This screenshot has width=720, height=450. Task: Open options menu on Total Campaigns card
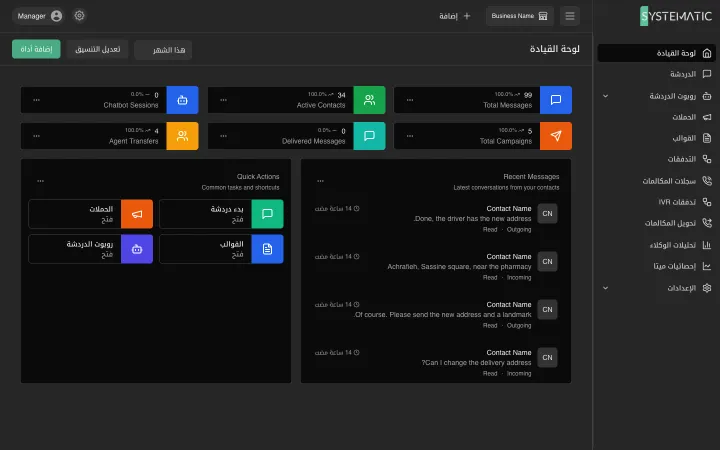pos(410,136)
